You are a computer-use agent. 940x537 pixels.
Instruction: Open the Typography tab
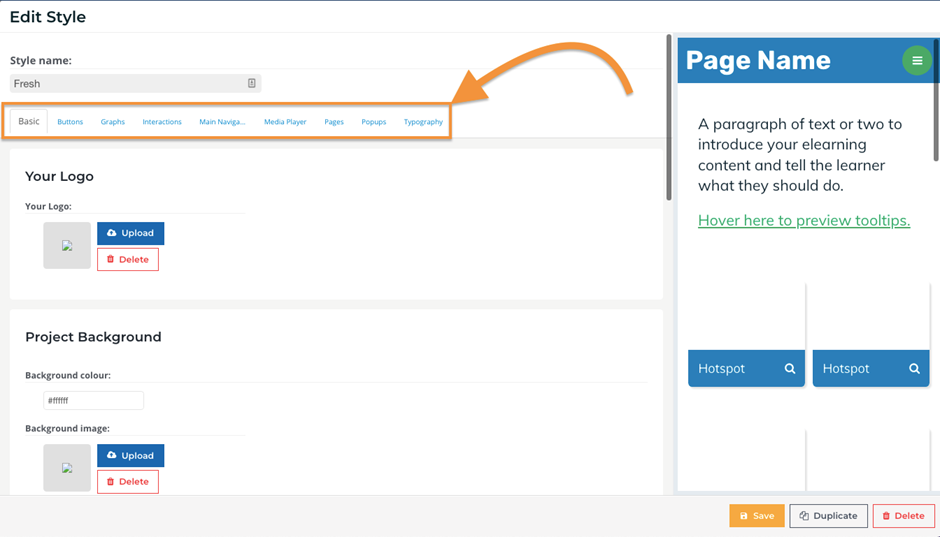[x=423, y=122]
